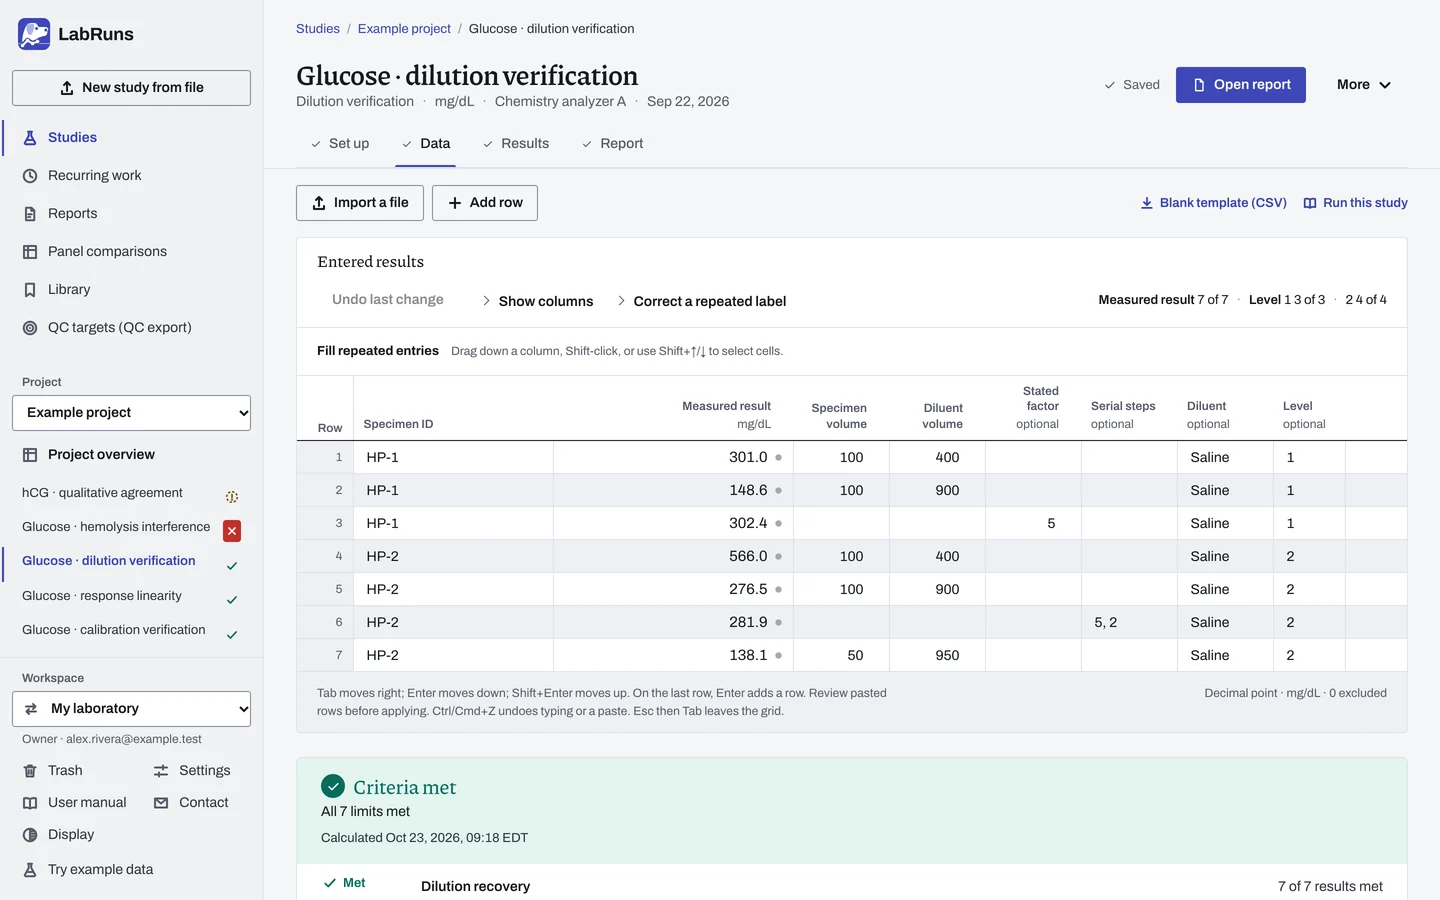Click status dot next to 301.0 result
Viewport: 1440px width, 900px height.
click(779, 458)
